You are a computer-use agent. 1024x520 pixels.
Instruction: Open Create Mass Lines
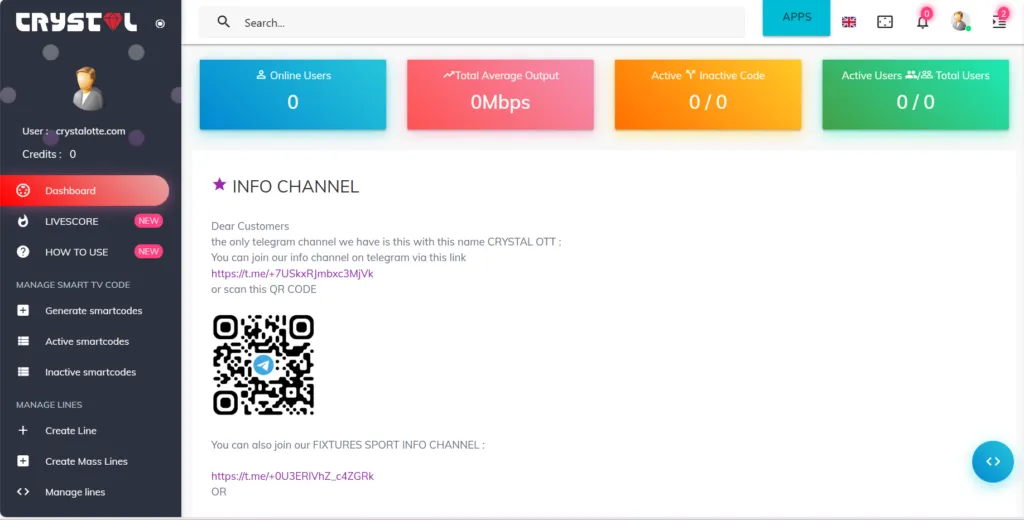click(84, 461)
